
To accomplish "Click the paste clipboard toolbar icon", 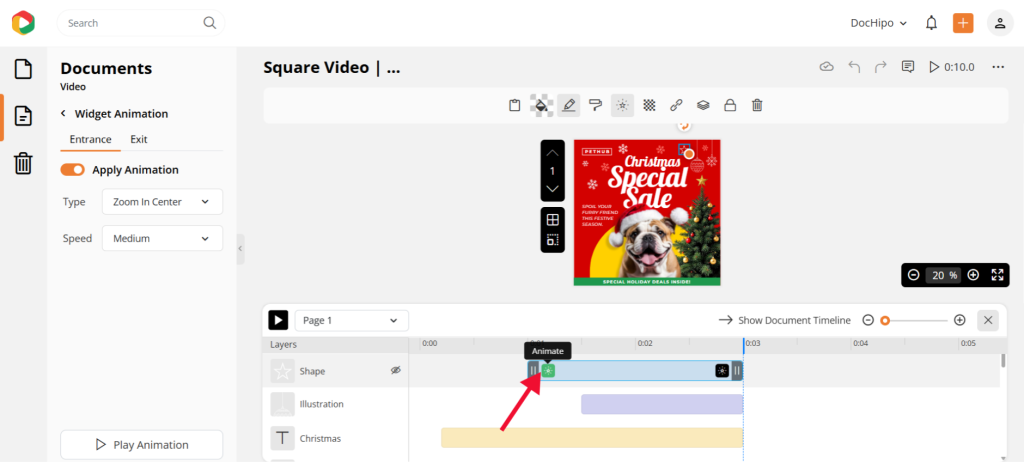I will (x=515, y=105).
